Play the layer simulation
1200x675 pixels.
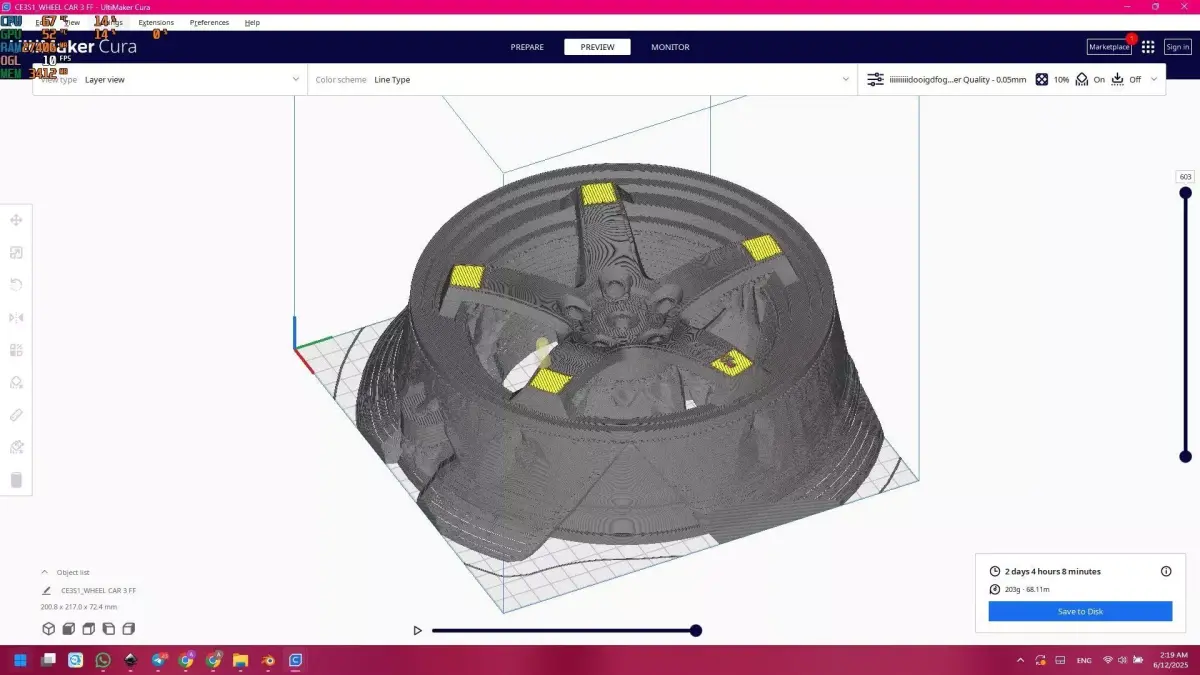(418, 630)
